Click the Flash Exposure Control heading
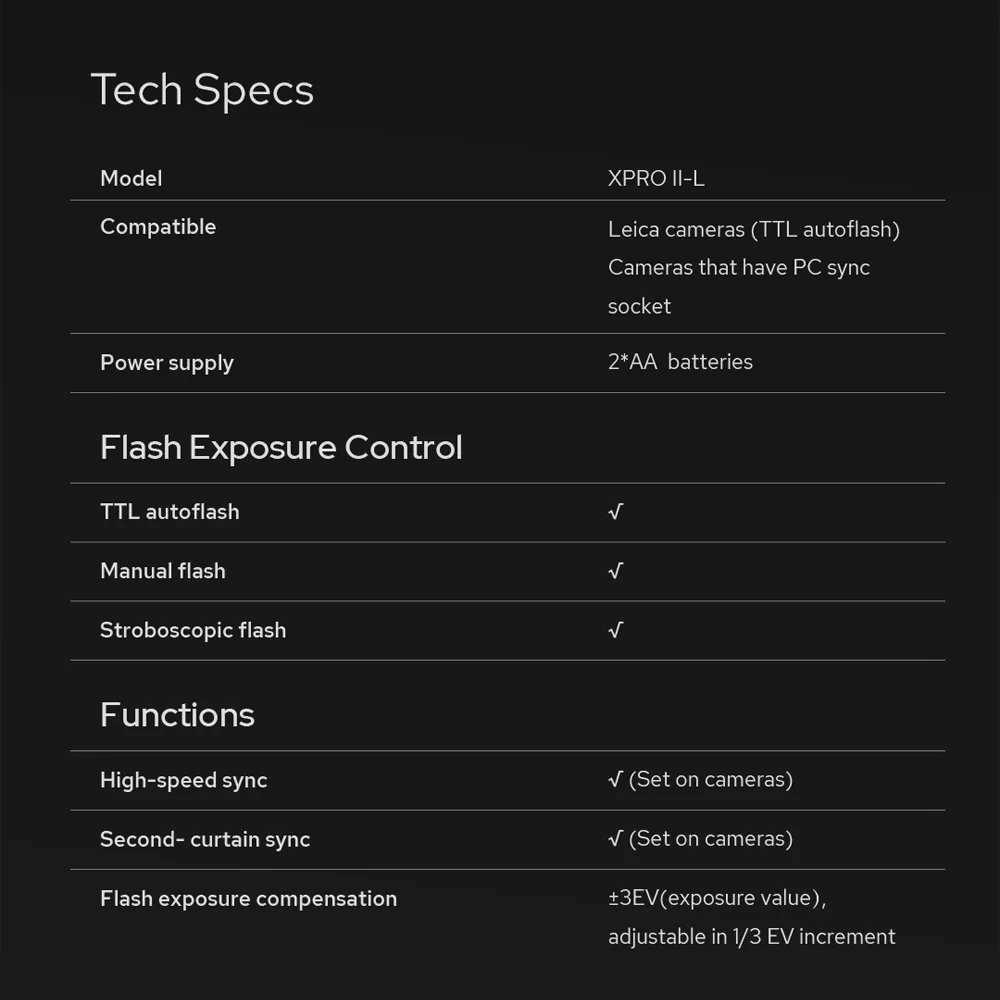This screenshot has width=1000, height=1000. tap(281, 447)
